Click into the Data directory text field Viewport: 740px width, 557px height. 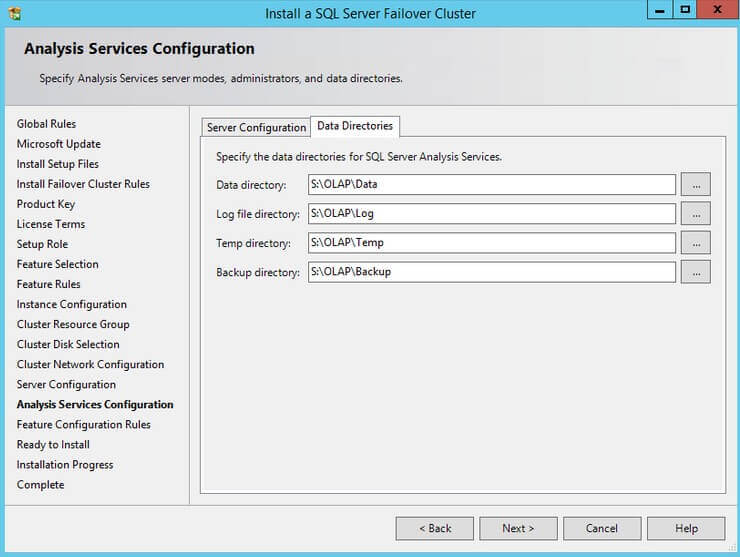(492, 185)
